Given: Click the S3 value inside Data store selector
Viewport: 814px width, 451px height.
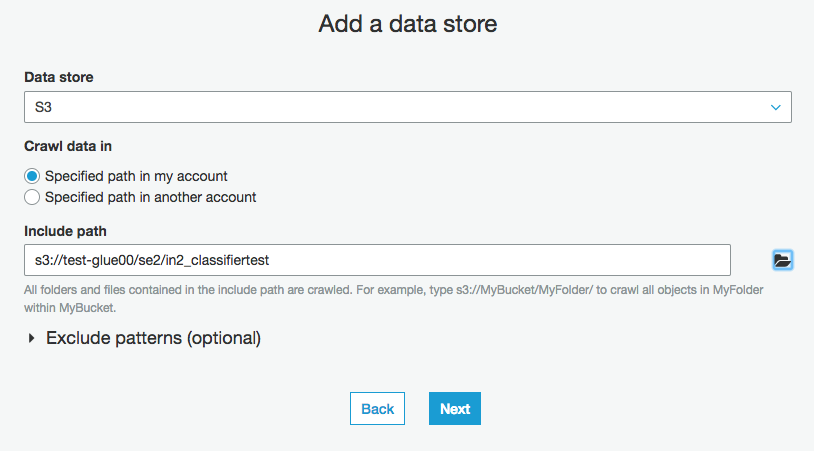Looking at the screenshot, I should (x=43, y=107).
